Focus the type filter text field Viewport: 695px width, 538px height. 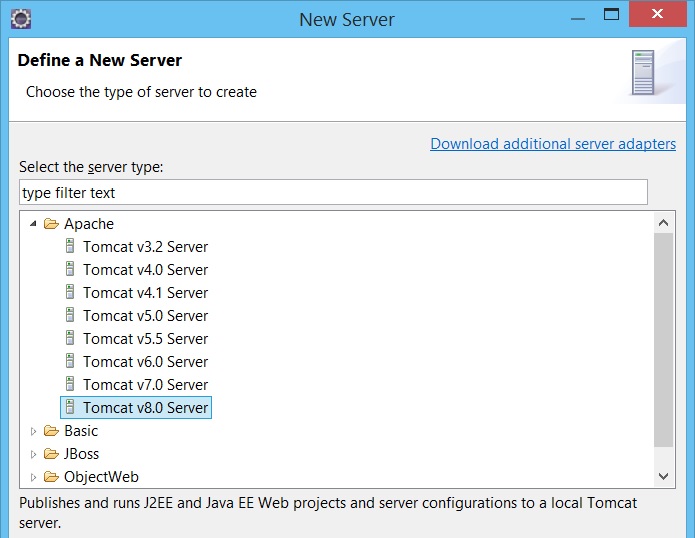point(333,192)
